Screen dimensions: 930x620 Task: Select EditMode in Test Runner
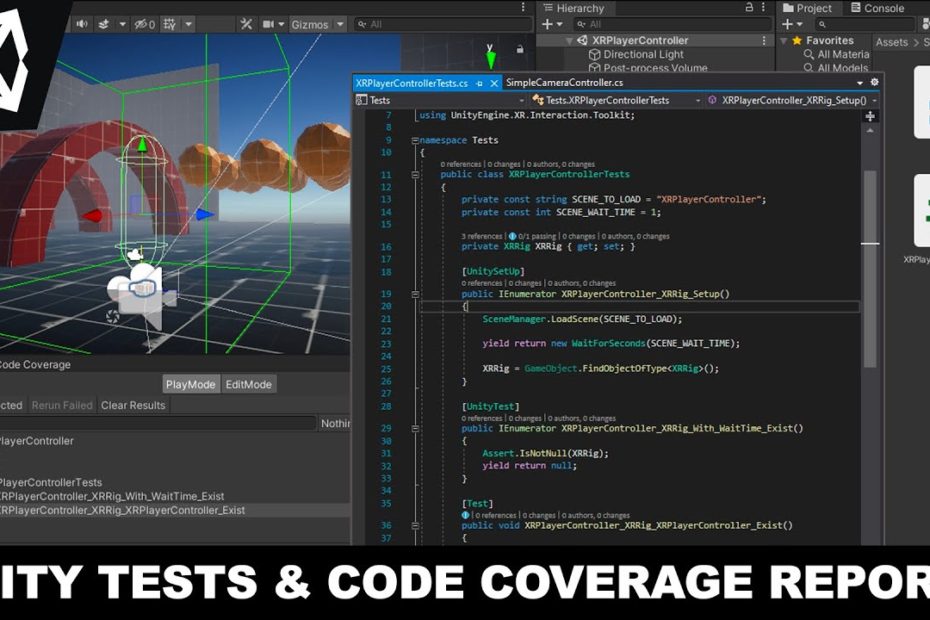click(x=249, y=384)
